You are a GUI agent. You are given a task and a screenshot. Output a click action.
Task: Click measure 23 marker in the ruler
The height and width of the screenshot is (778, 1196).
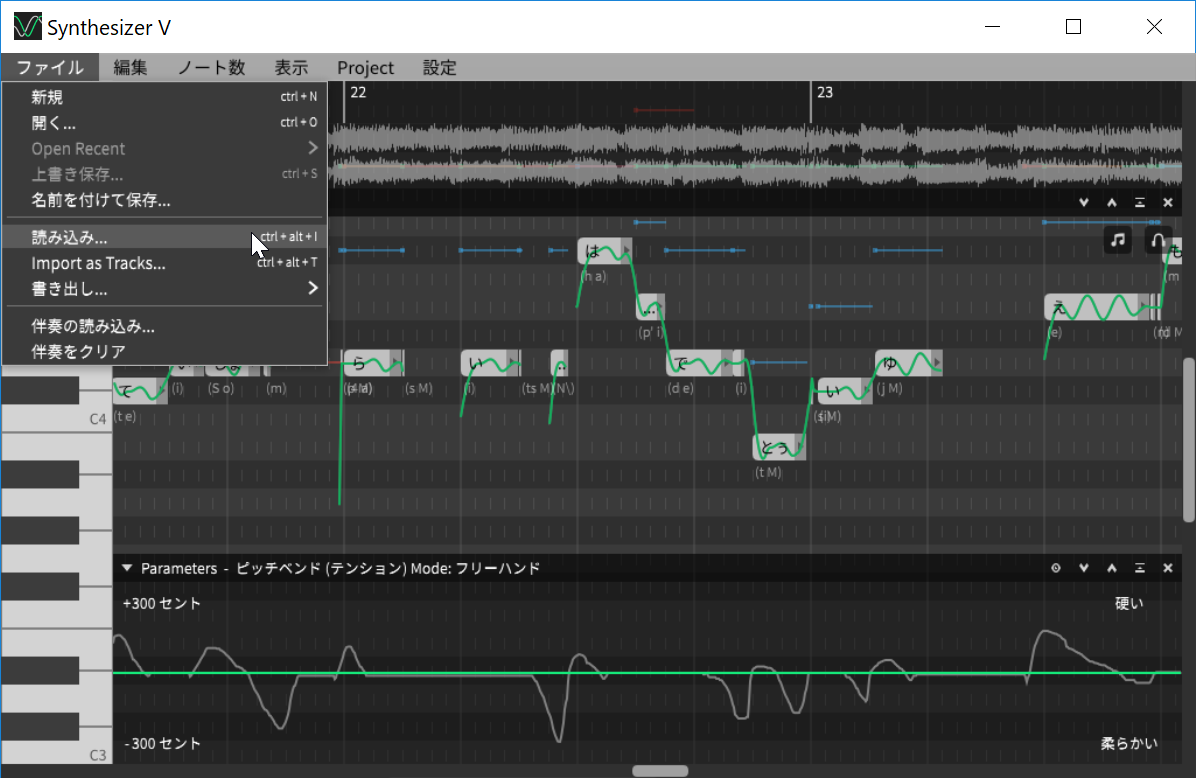click(825, 92)
